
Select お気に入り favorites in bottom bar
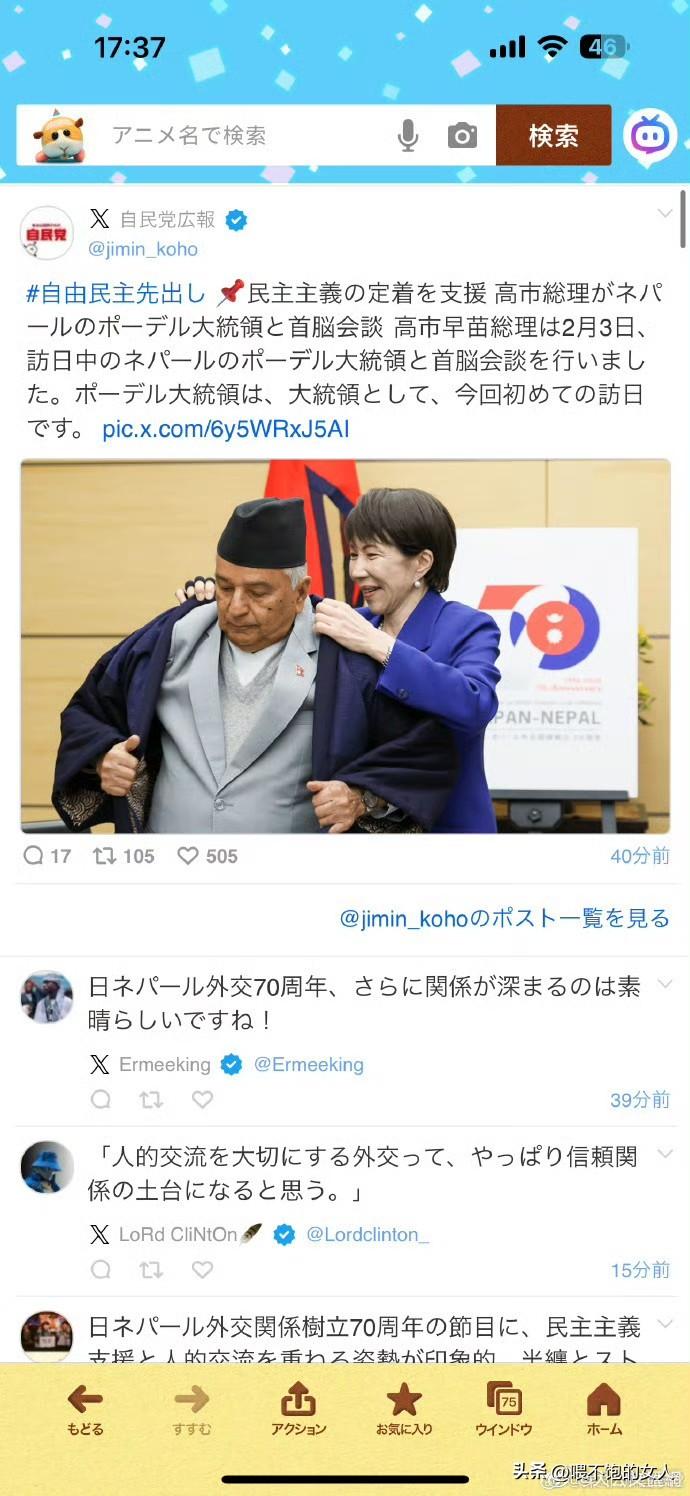[404, 1409]
